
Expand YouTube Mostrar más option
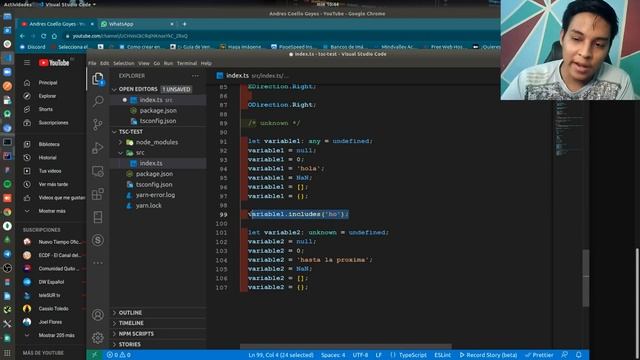tap(51, 211)
